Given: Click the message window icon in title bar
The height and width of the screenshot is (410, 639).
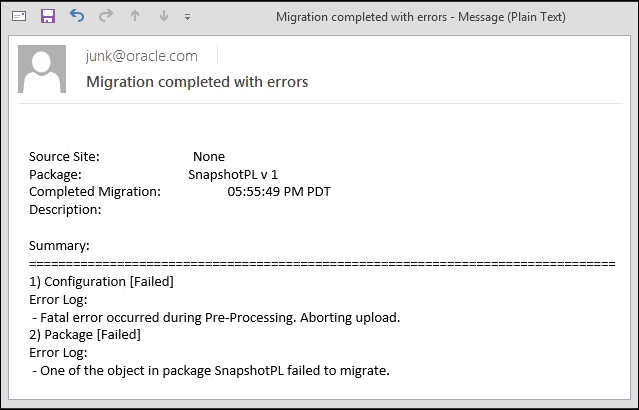Looking at the screenshot, I should [x=19, y=17].
